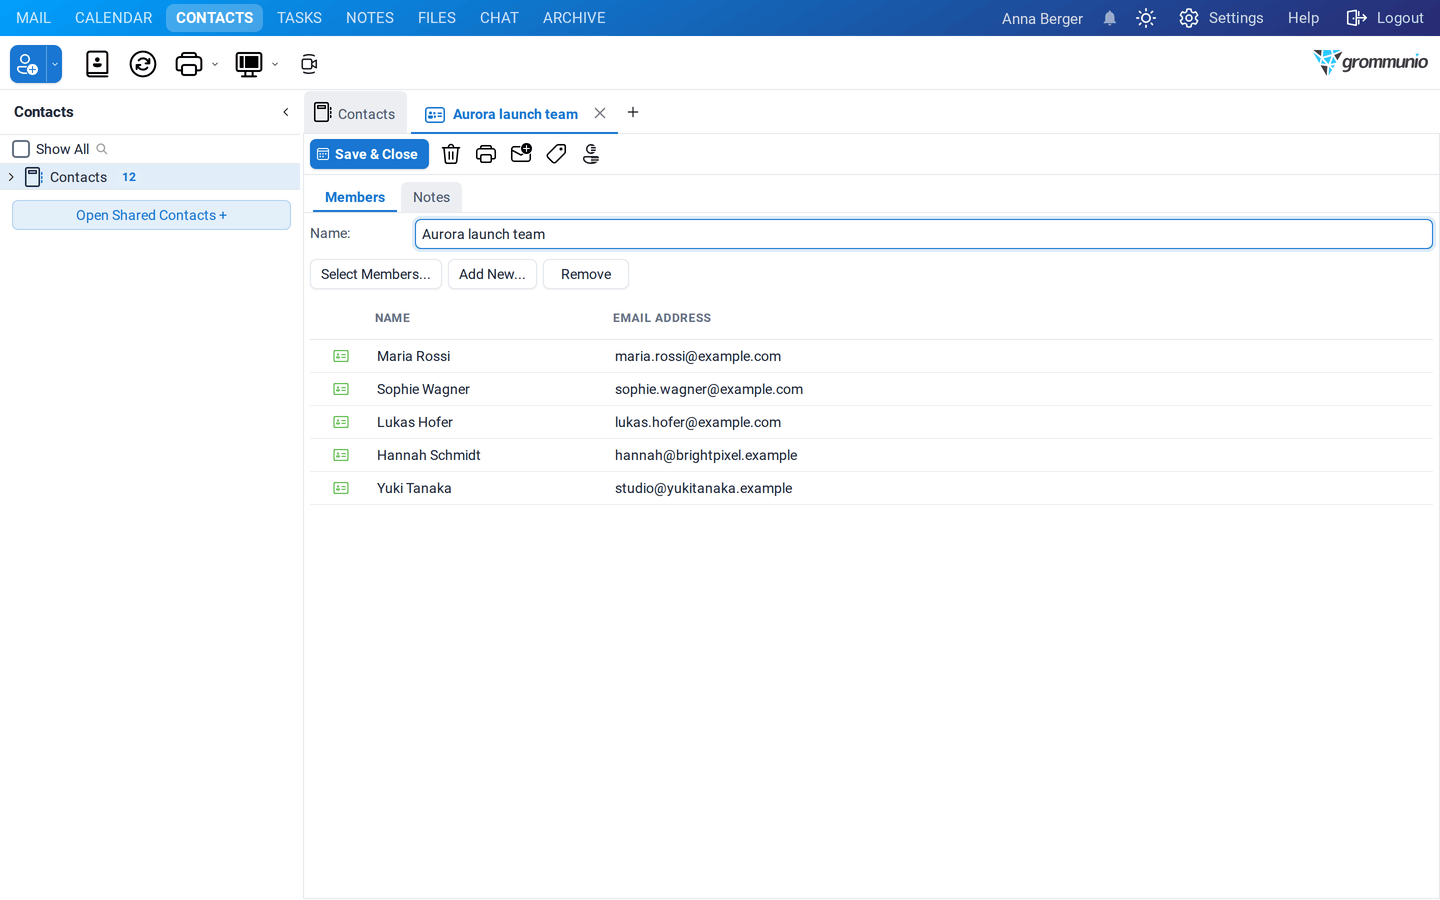Screen dimensions: 1440x900
Task: Click the Remove member button
Action: pos(586,274)
